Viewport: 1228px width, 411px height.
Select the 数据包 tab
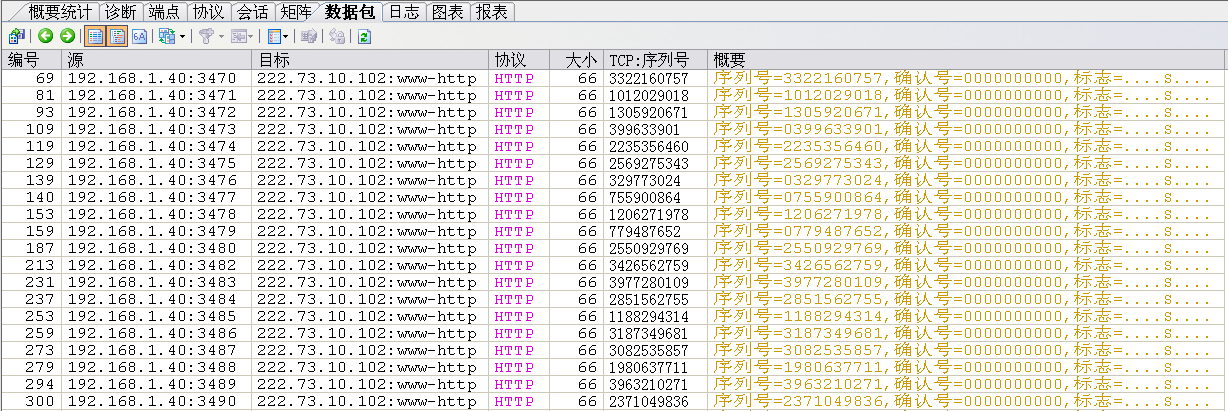pos(349,12)
